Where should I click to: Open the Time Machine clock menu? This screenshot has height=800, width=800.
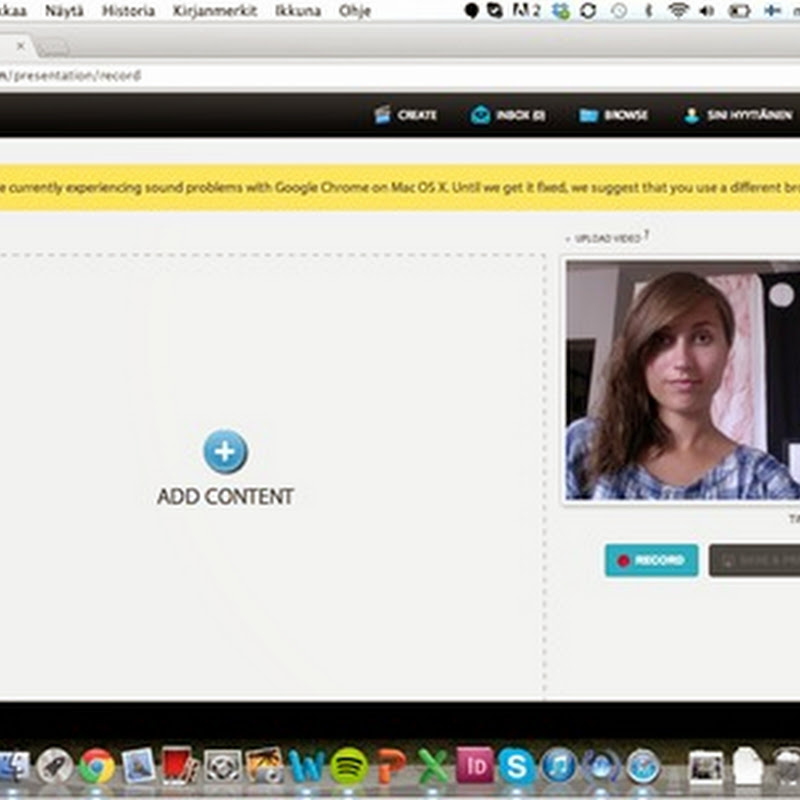pyautogui.click(x=619, y=11)
